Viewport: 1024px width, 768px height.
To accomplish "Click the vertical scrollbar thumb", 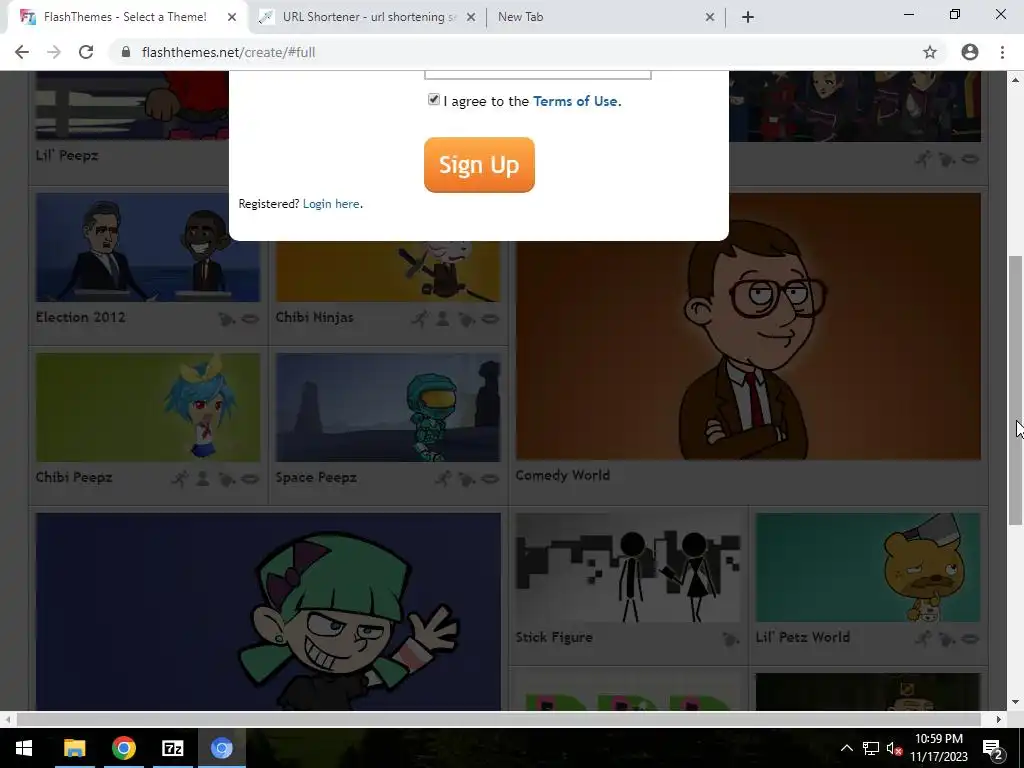I will [x=1016, y=391].
